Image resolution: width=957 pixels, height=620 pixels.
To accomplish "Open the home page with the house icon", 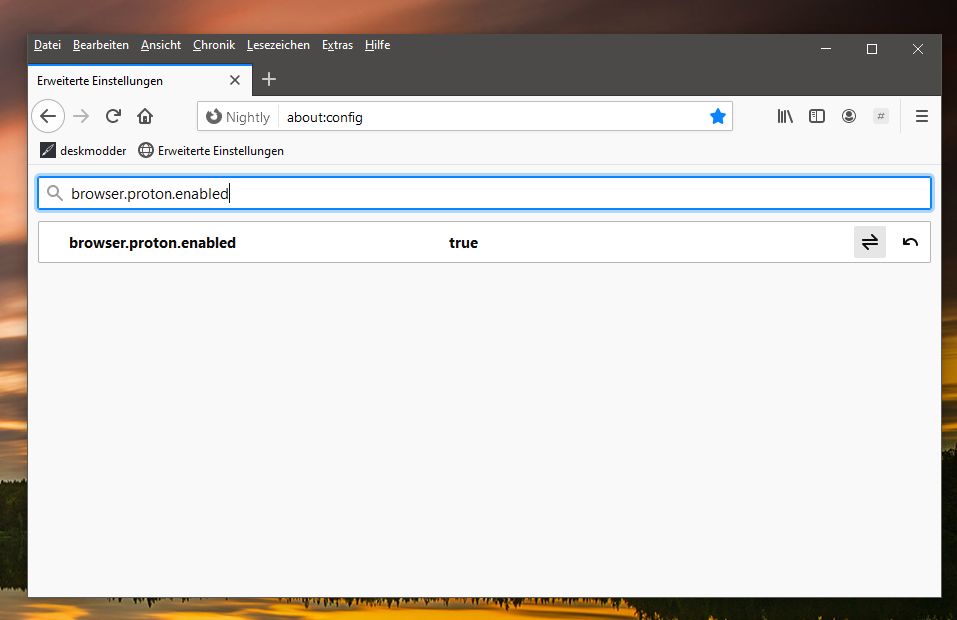I will (145, 116).
